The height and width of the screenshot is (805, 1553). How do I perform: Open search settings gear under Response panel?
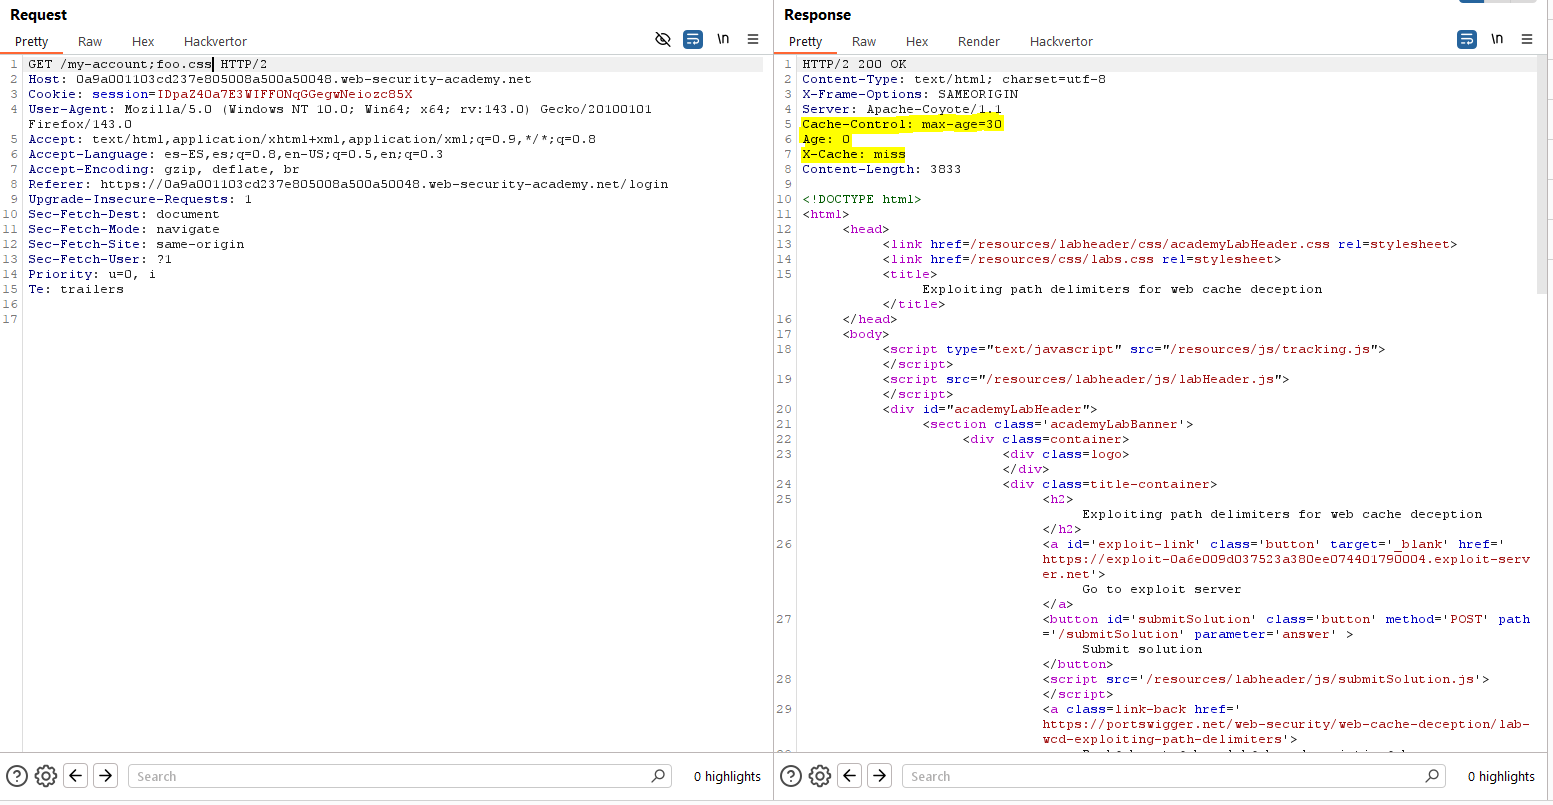tap(819, 776)
